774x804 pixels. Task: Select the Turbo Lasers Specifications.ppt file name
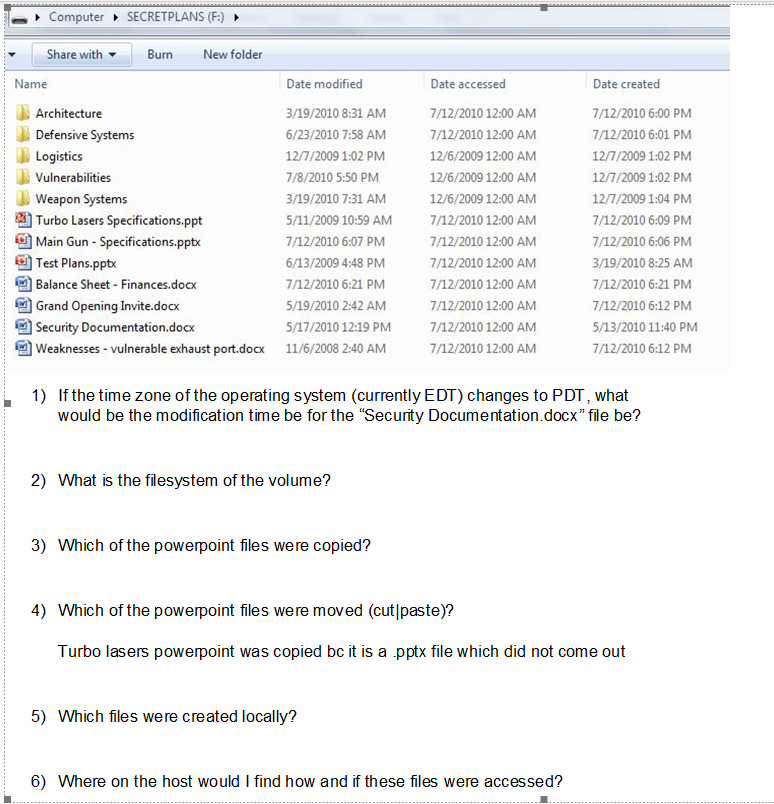(119, 220)
